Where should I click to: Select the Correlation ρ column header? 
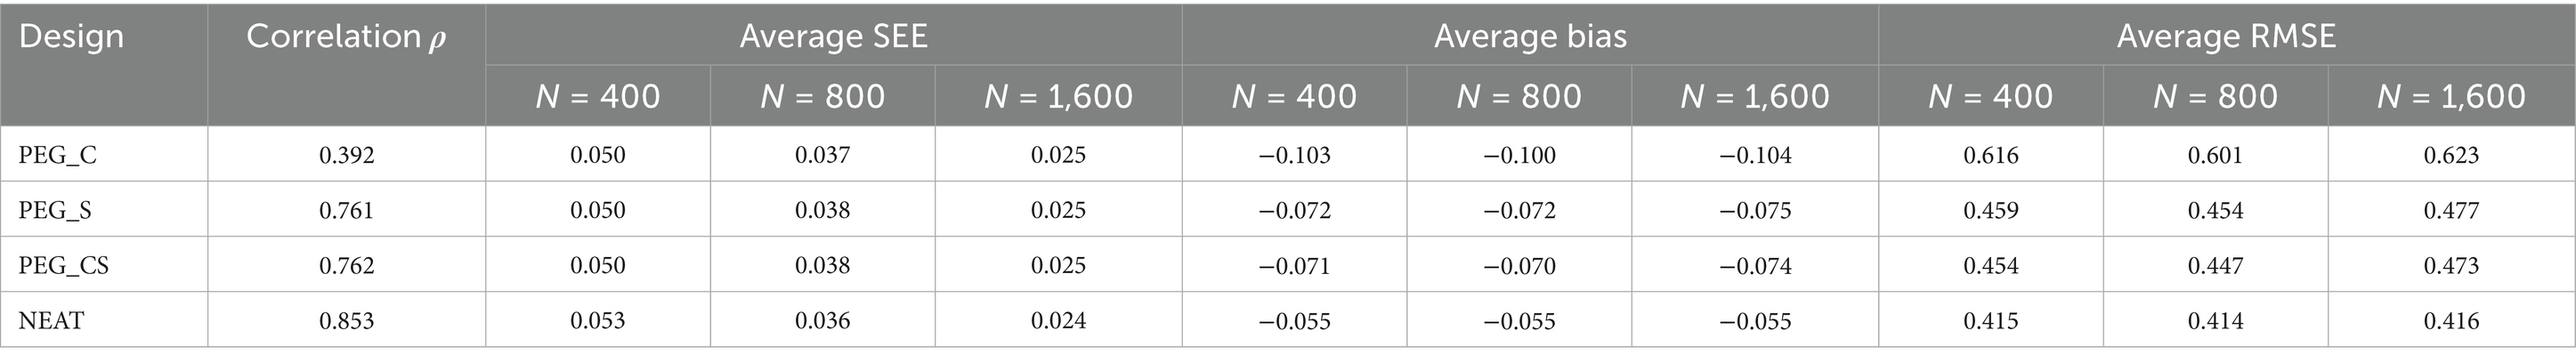(x=346, y=37)
